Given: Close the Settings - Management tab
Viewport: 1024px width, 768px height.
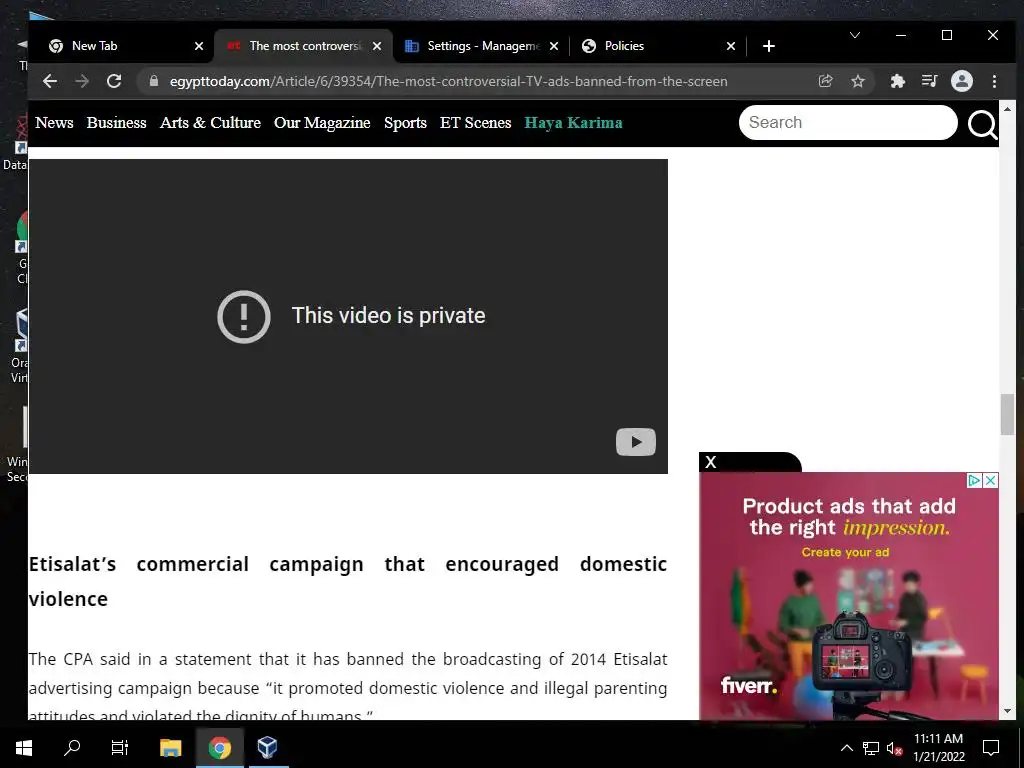Looking at the screenshot, I should (x=554, y=46).
